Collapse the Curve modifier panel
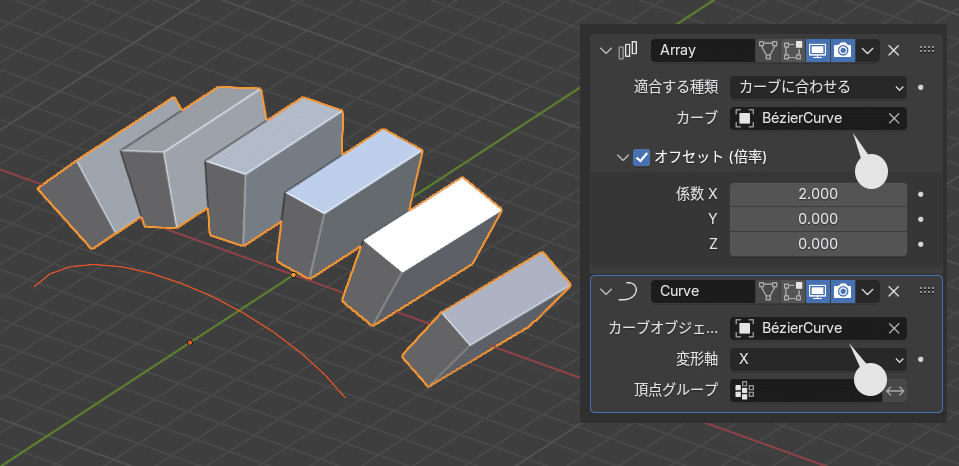Screen dimensions: 959x466 click(x=605, y=291)
